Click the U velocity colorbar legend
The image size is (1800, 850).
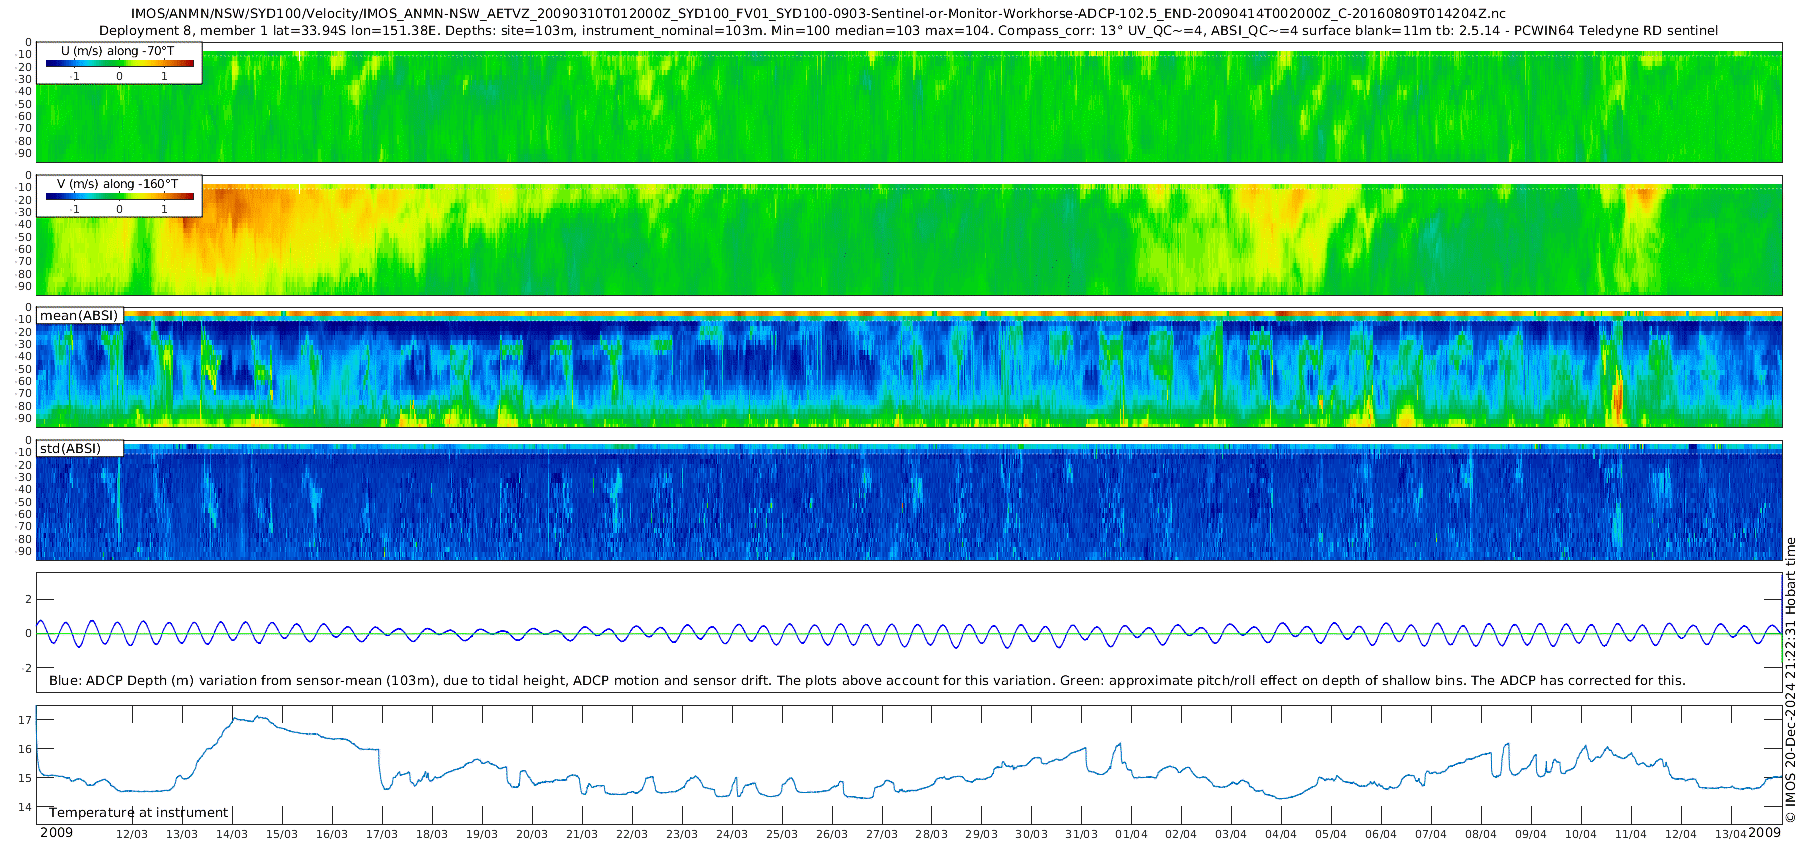[x=119, y=64]
